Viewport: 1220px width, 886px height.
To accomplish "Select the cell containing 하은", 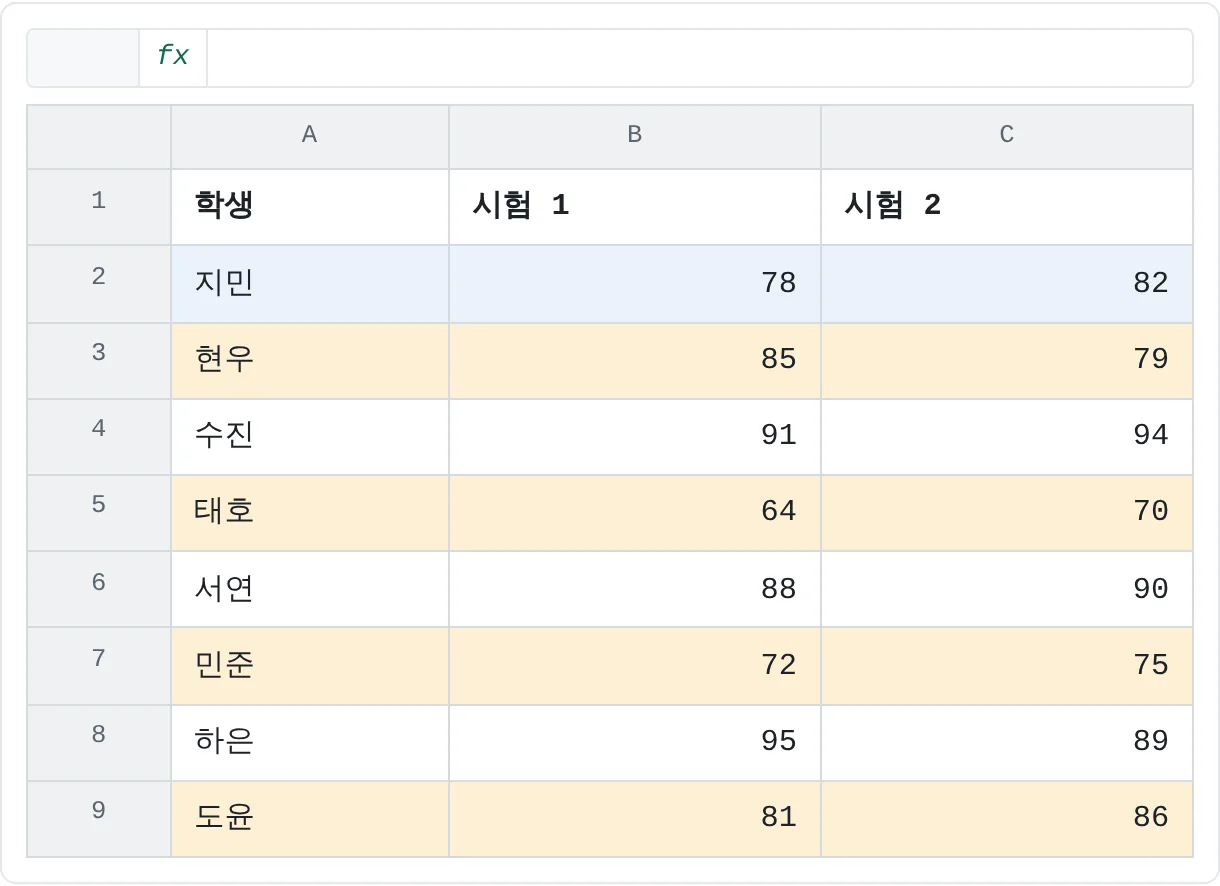I will 310,743.
